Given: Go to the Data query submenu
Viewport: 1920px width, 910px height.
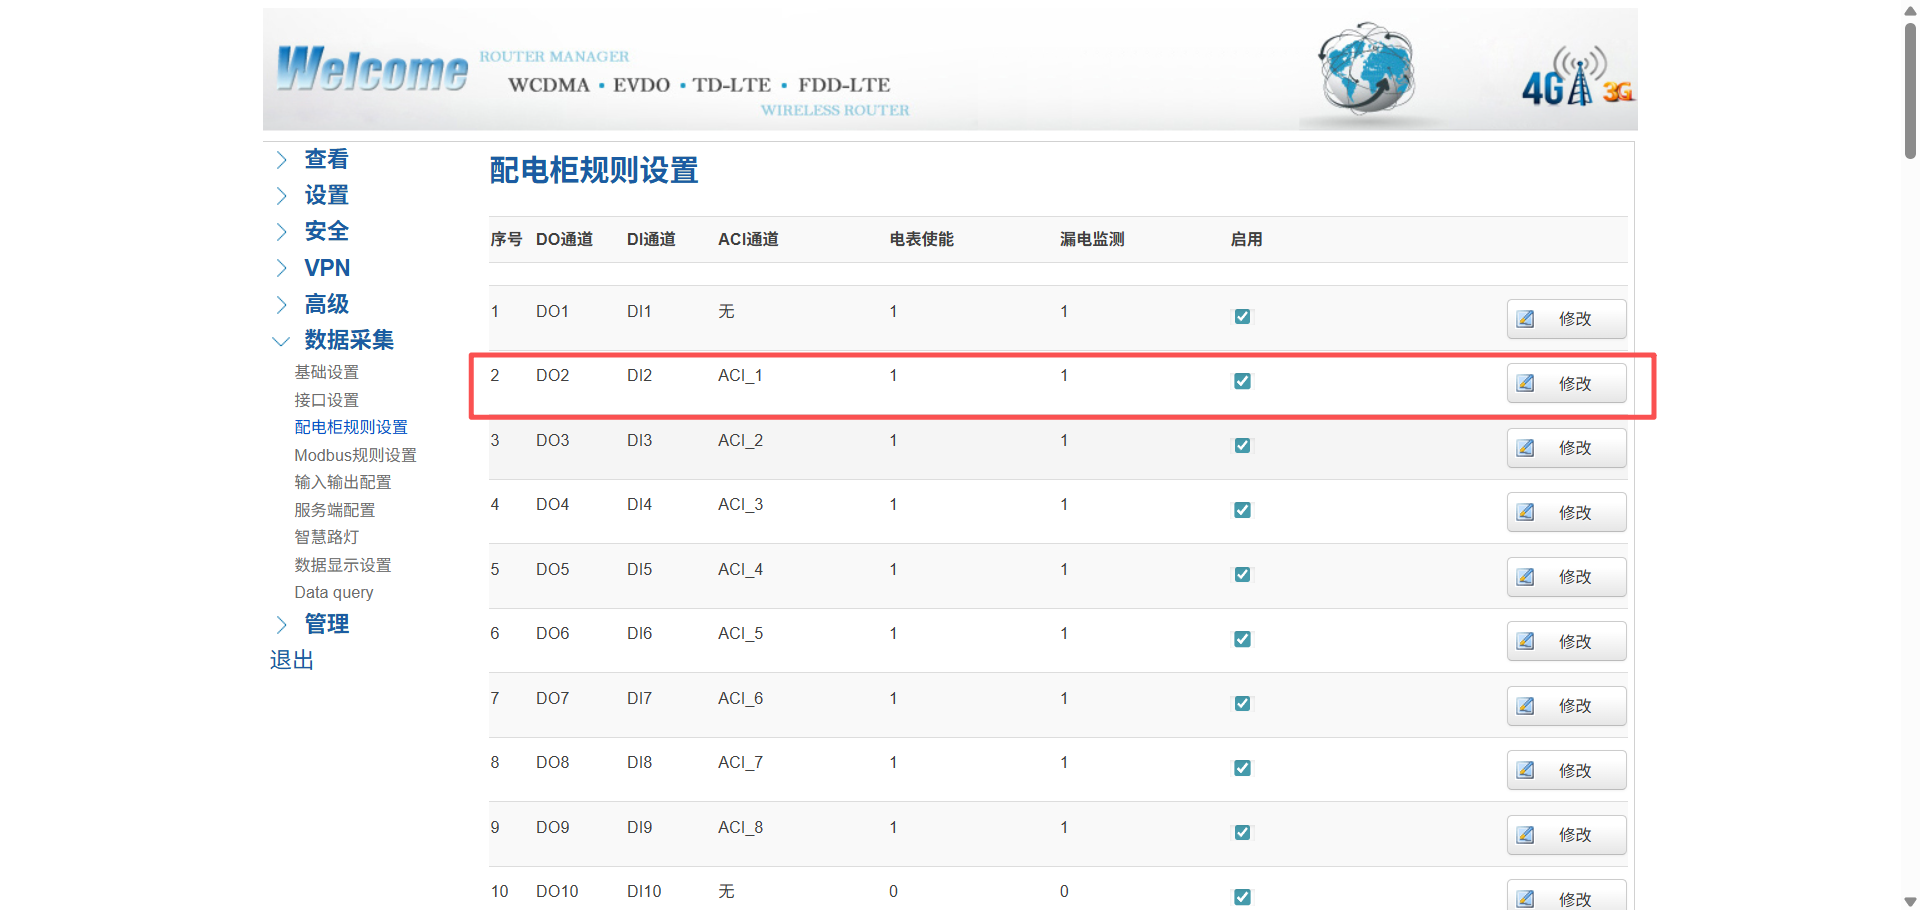Looking at the screenshot, I should (334, 592).
